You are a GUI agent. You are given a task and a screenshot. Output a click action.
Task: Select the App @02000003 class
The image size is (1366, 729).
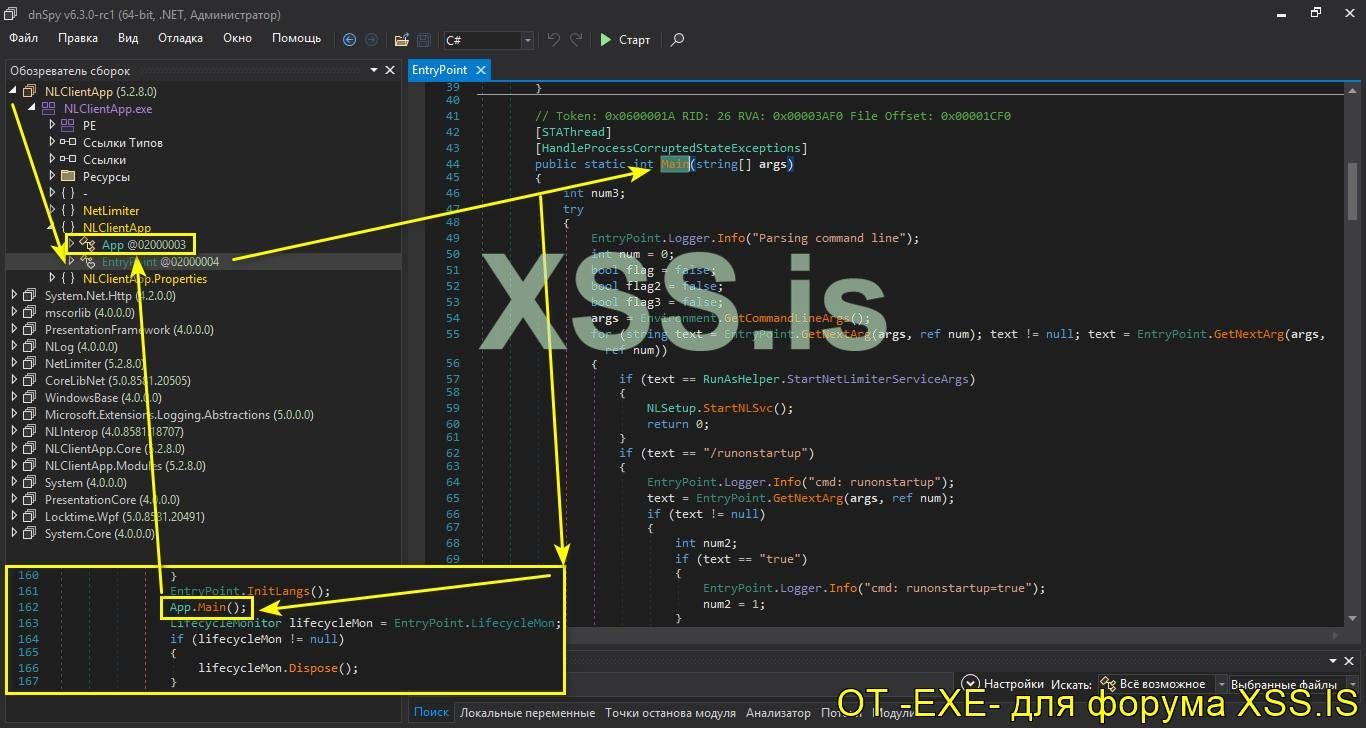144,244
